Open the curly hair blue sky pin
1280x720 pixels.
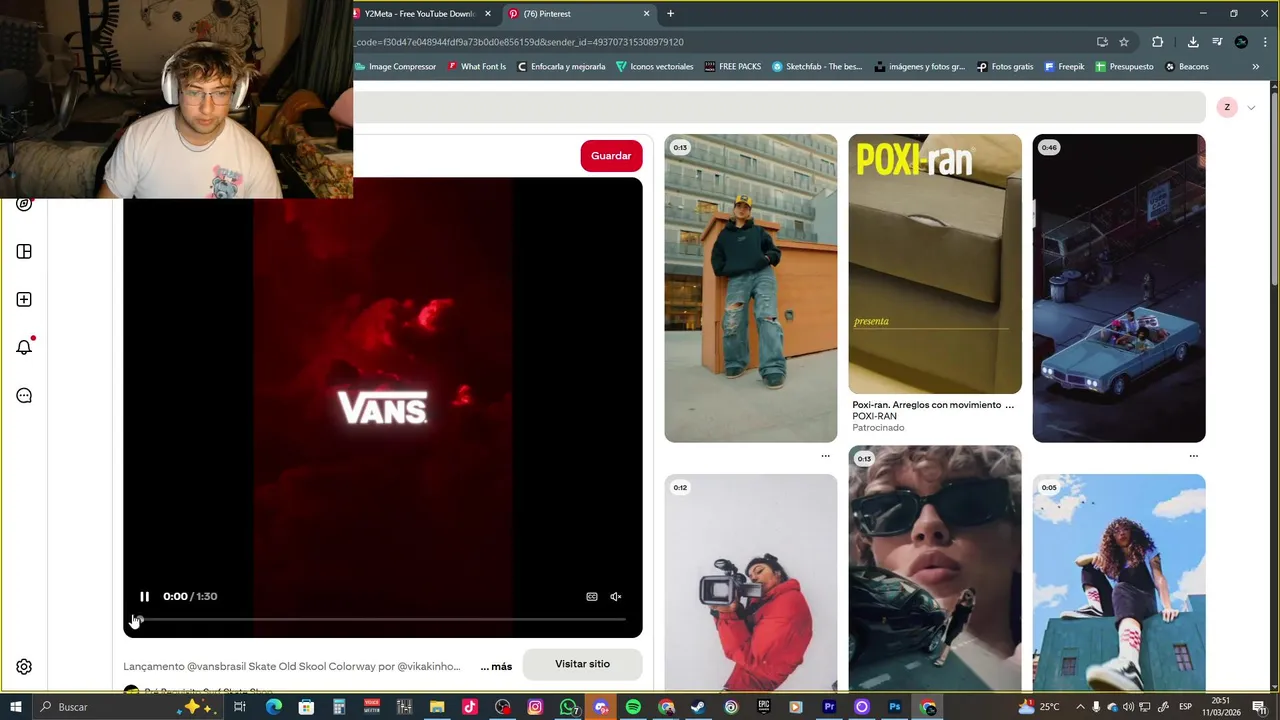[1119, 582]
